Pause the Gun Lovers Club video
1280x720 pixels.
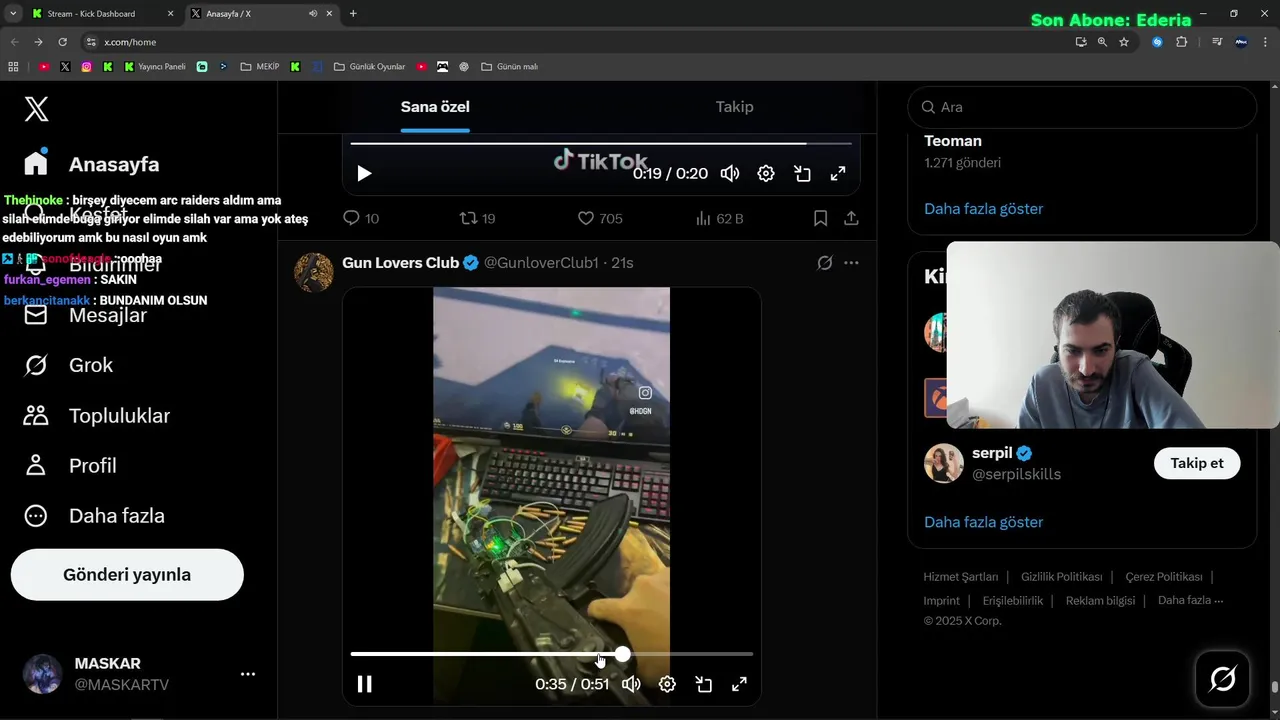point(365,684)
